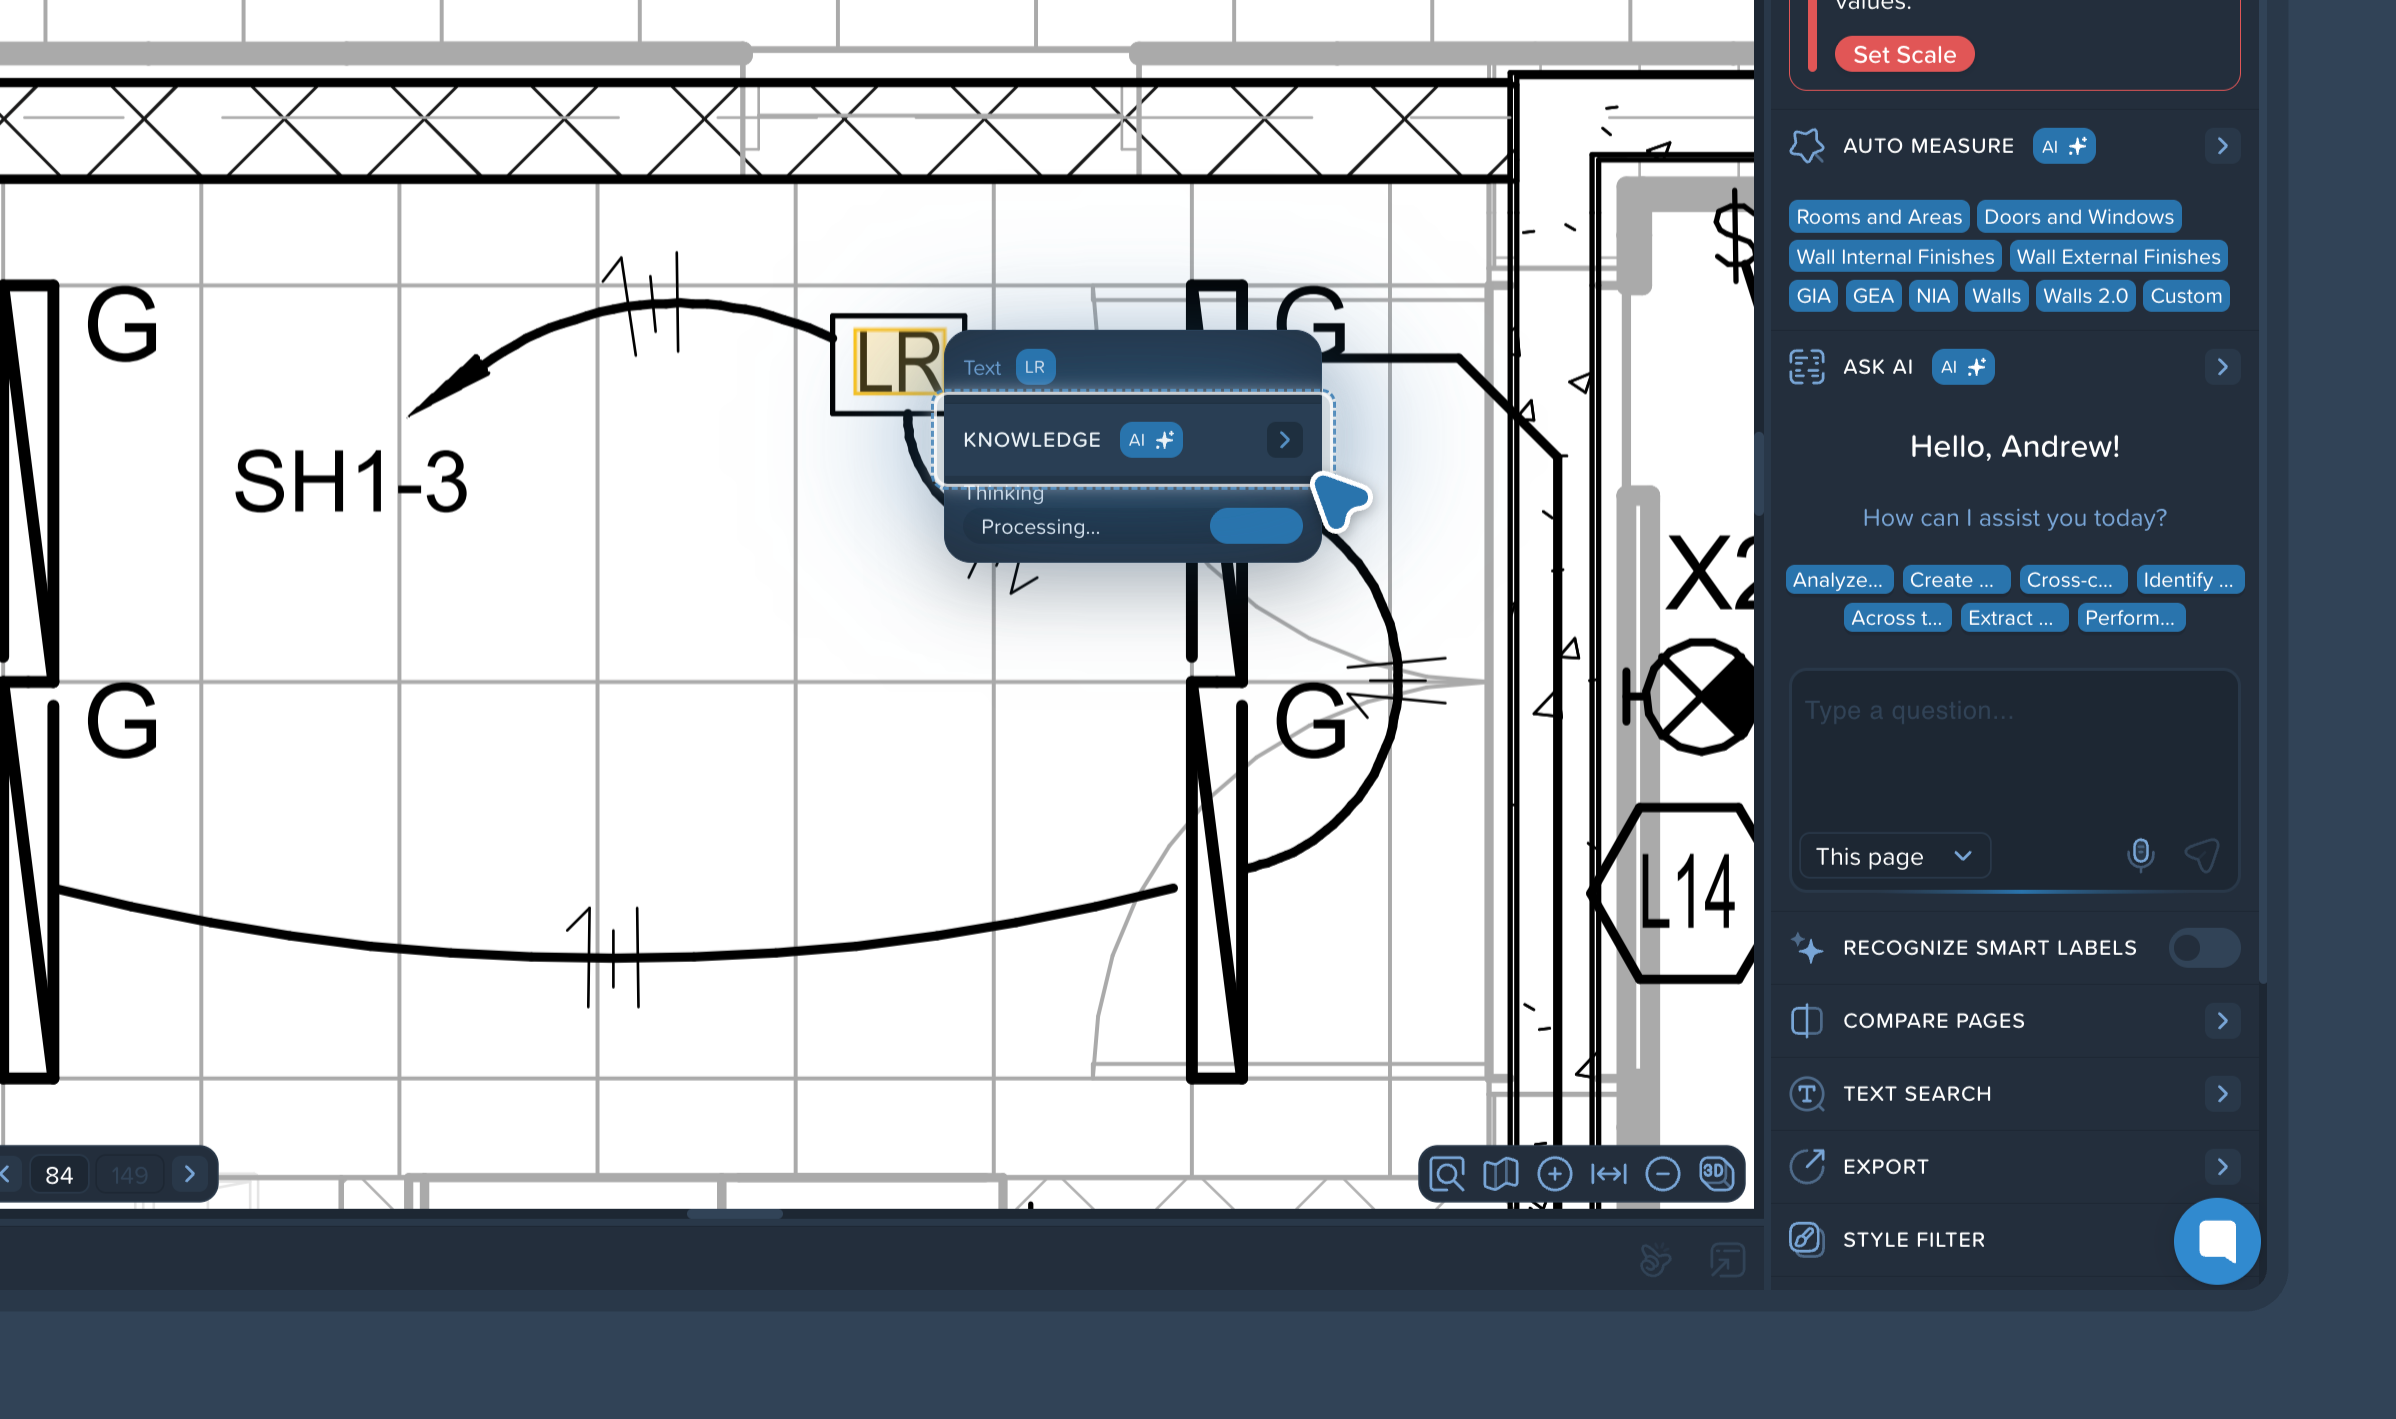Open the map overview icon
This screenshot has width=2396, height=1419.
click(x=1500, y=1173)
